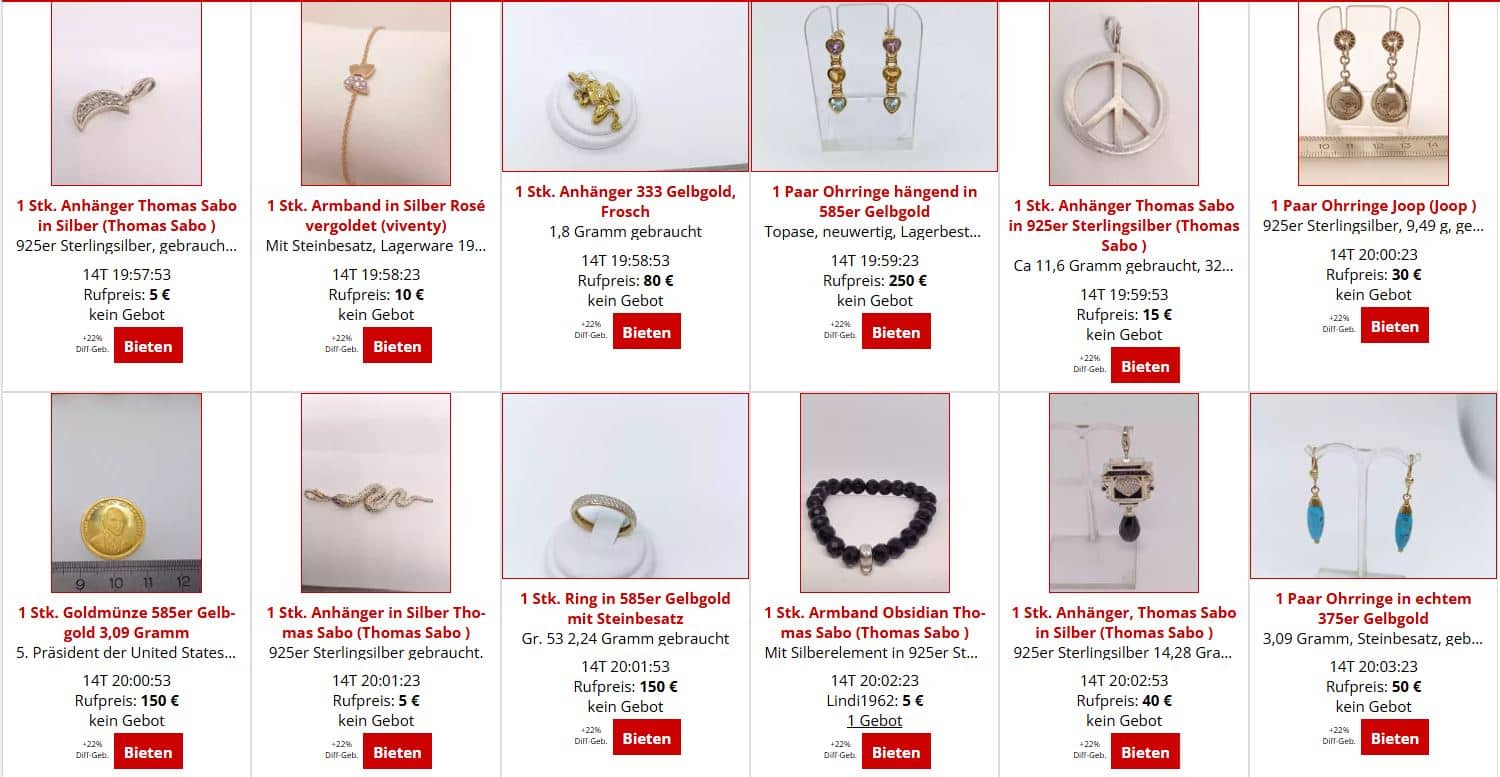Screen dimensions: 1500x777
Task: Bid on the Armband Silber Rosé vergoldet
Action: (397, 345)
